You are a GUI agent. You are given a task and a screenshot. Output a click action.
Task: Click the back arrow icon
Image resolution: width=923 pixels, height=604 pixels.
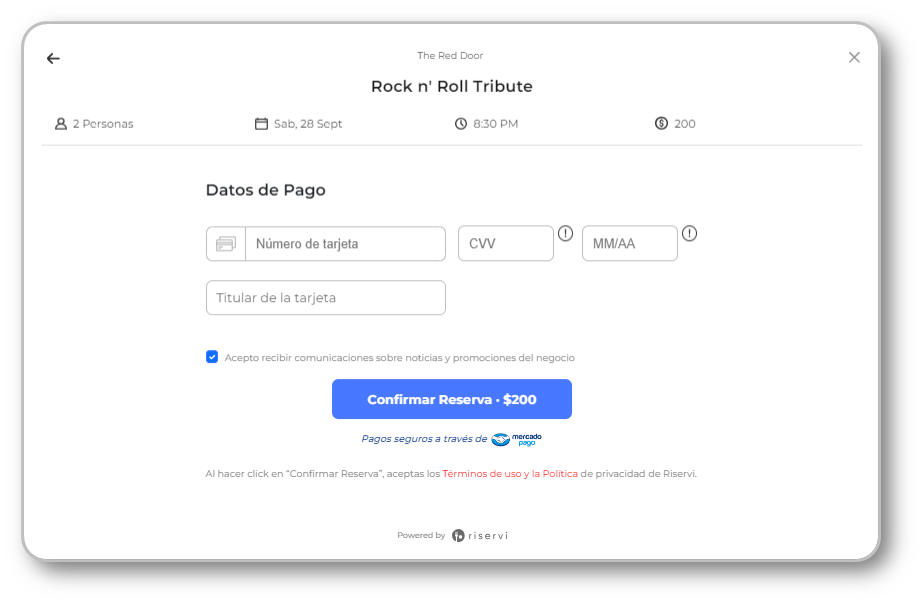(53, 58)
